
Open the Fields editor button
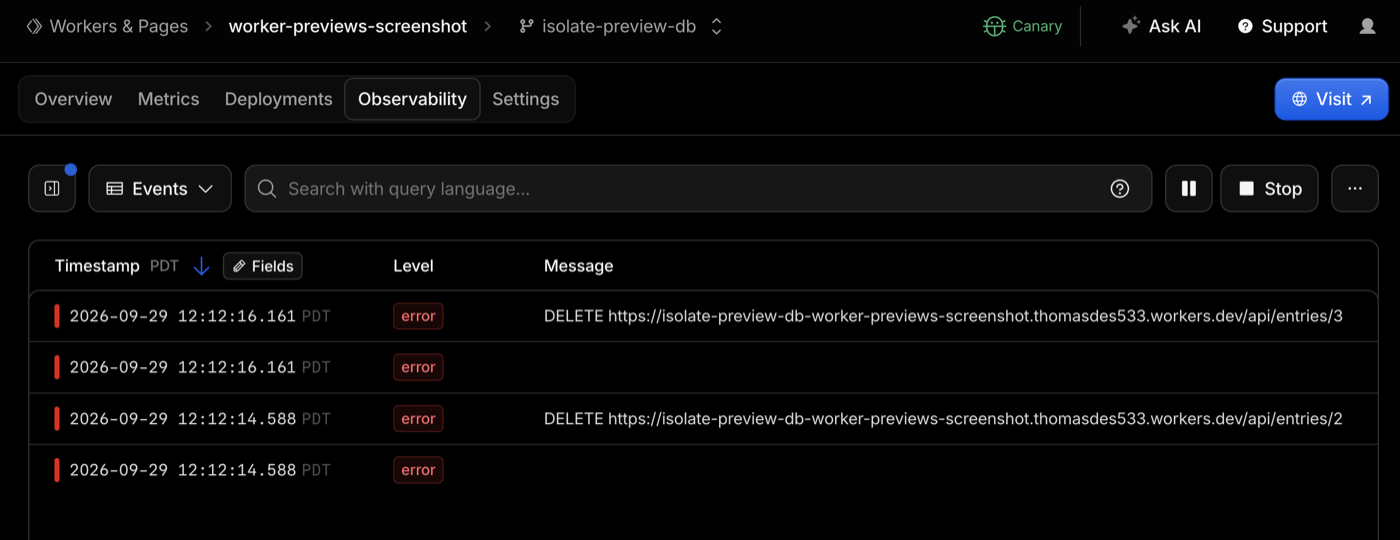(x=262, y=266)
